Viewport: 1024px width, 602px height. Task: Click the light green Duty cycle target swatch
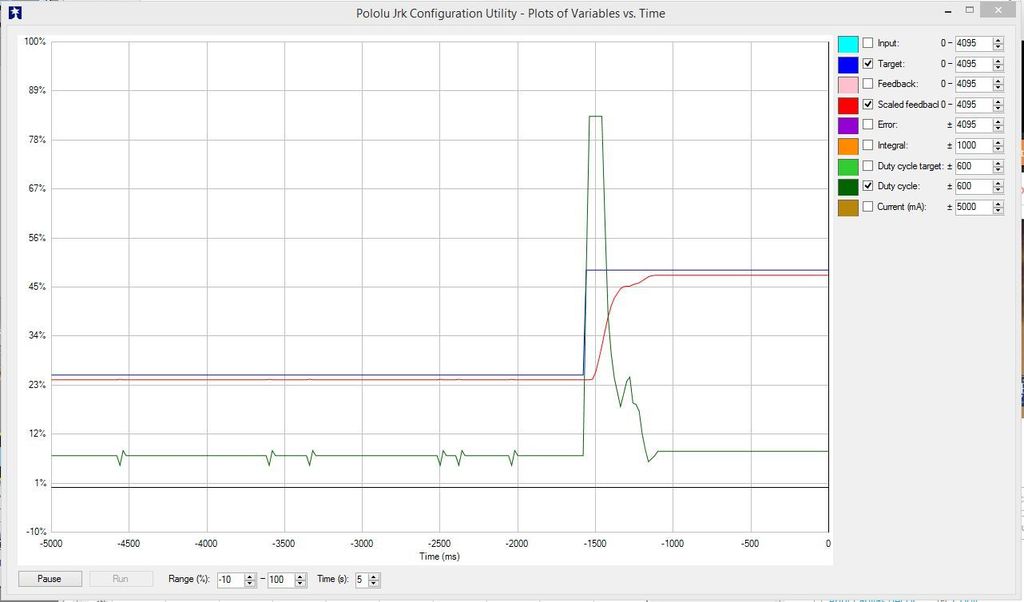(848, 166)
